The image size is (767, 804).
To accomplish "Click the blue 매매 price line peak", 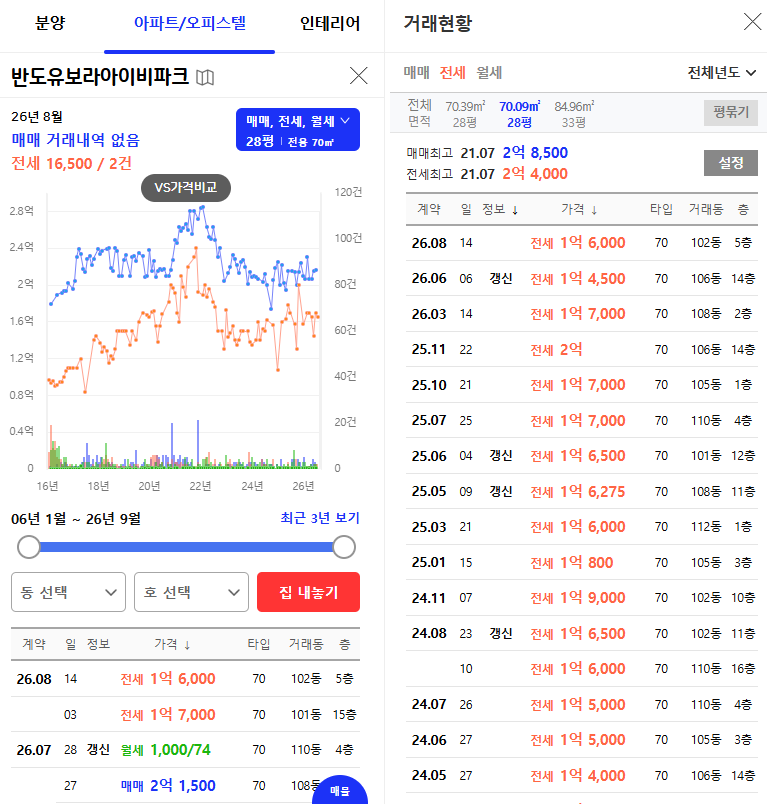I will pos(203,207).
